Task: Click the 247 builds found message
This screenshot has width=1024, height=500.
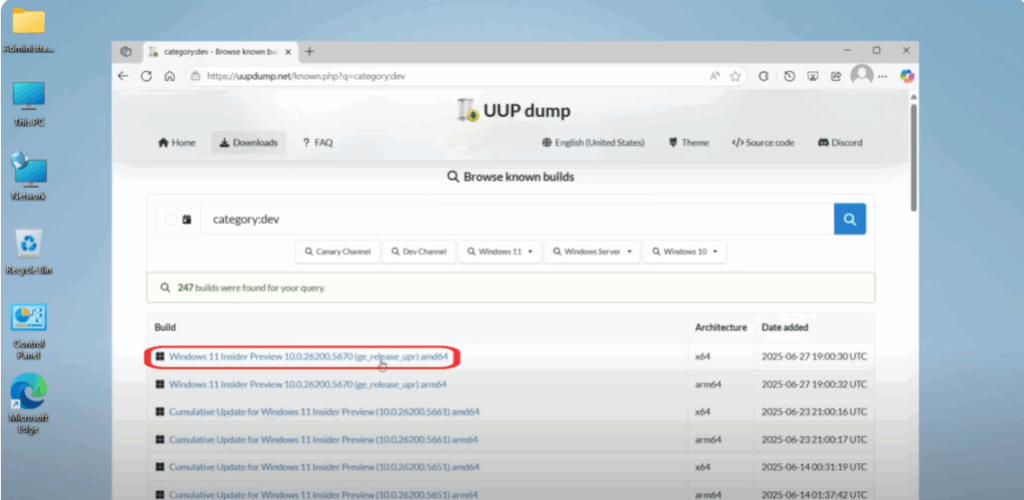Action: click(x=251, y=288)
